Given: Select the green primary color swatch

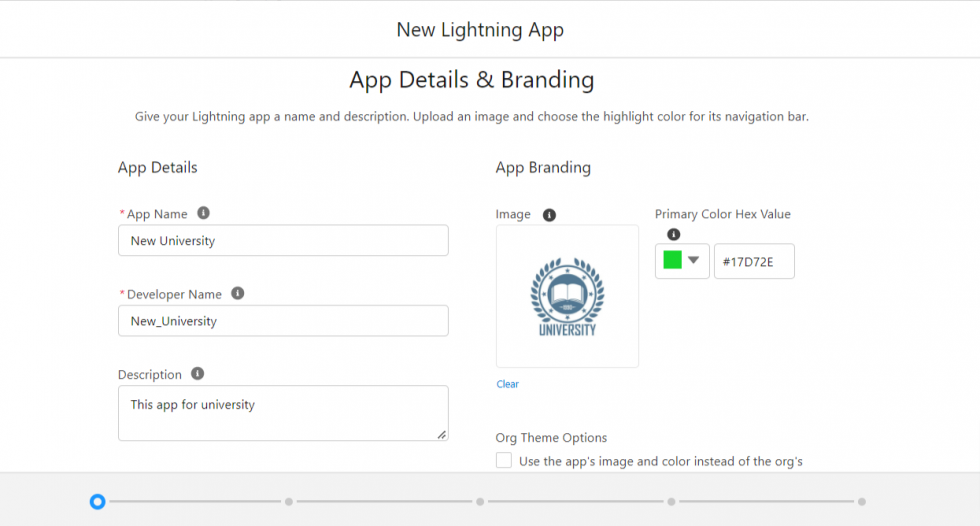Looking at the screenshot, I should (x=672, y=261).
